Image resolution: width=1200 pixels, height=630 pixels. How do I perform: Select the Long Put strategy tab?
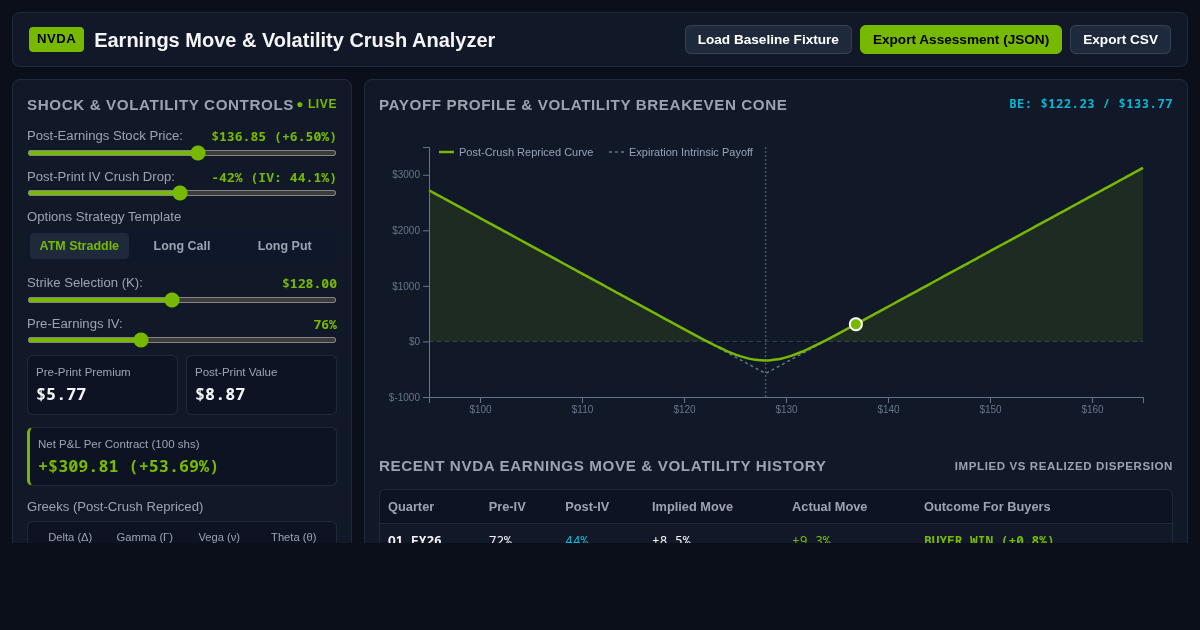(x=285, y=246)
